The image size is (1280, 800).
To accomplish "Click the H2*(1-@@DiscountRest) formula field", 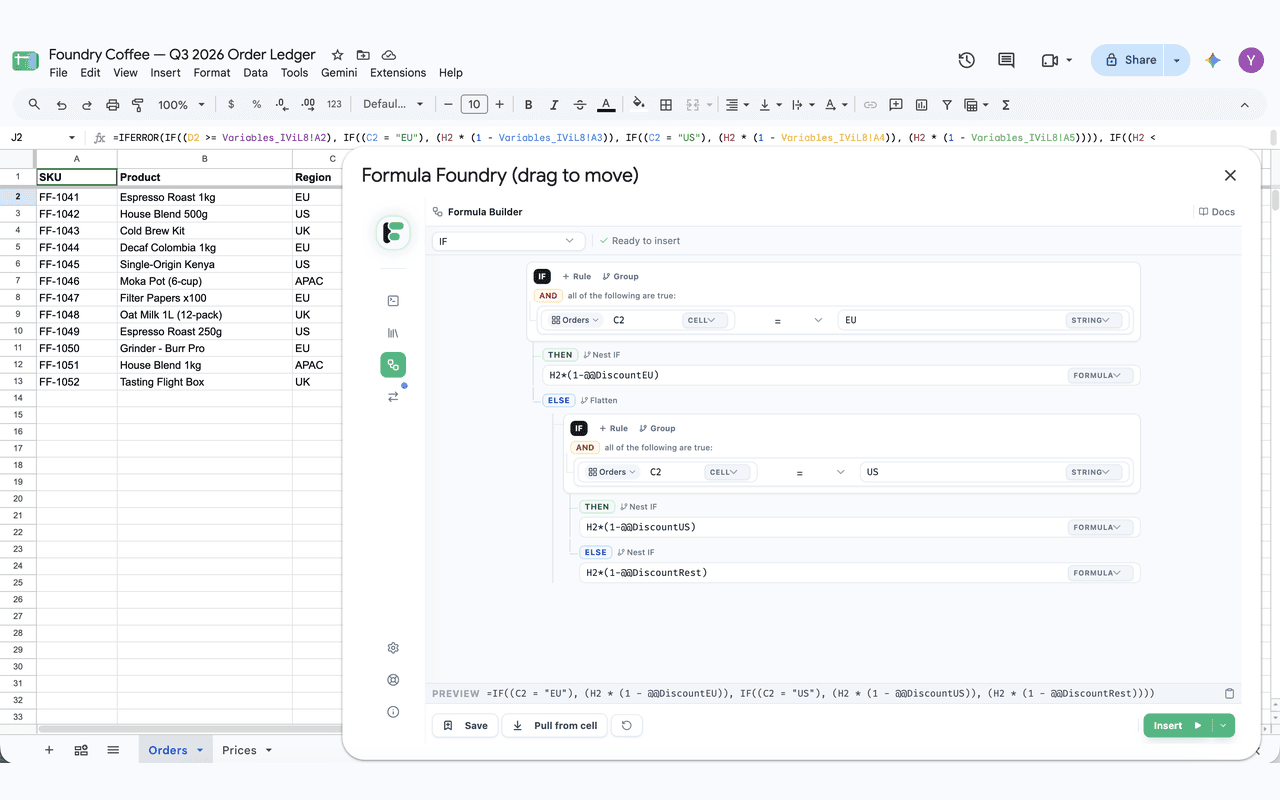I will pyautogui.click(x=860, y=573).
